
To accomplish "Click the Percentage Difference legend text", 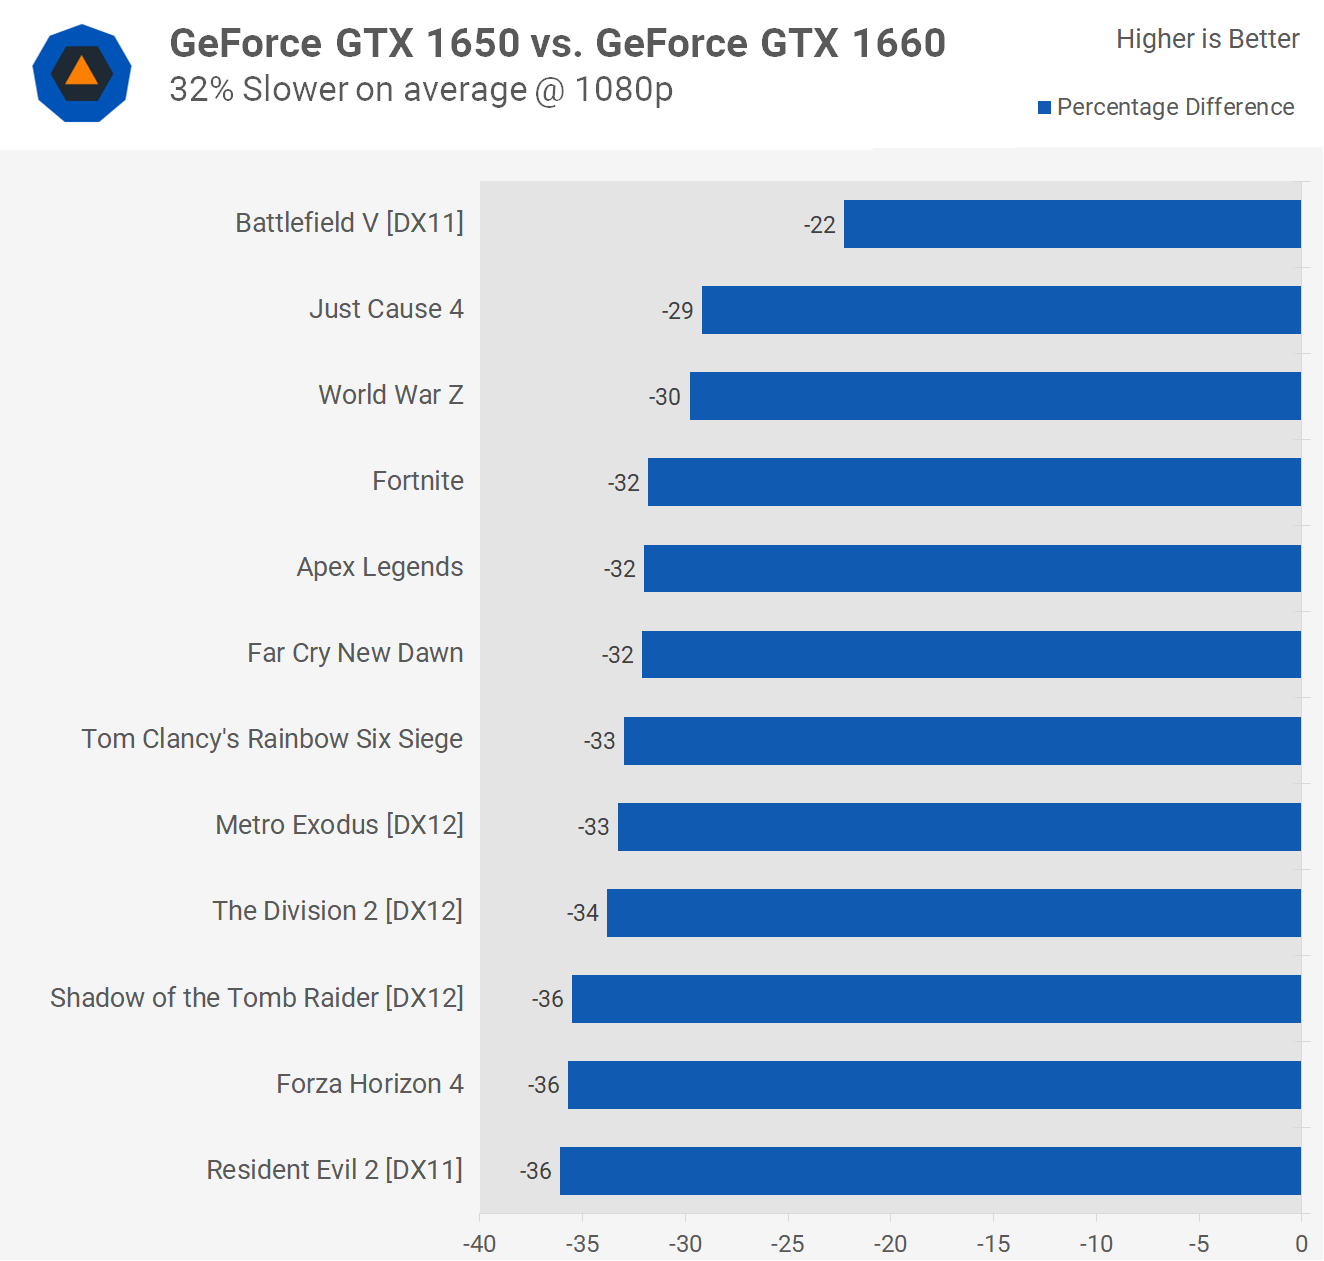I will (1175, 108).
